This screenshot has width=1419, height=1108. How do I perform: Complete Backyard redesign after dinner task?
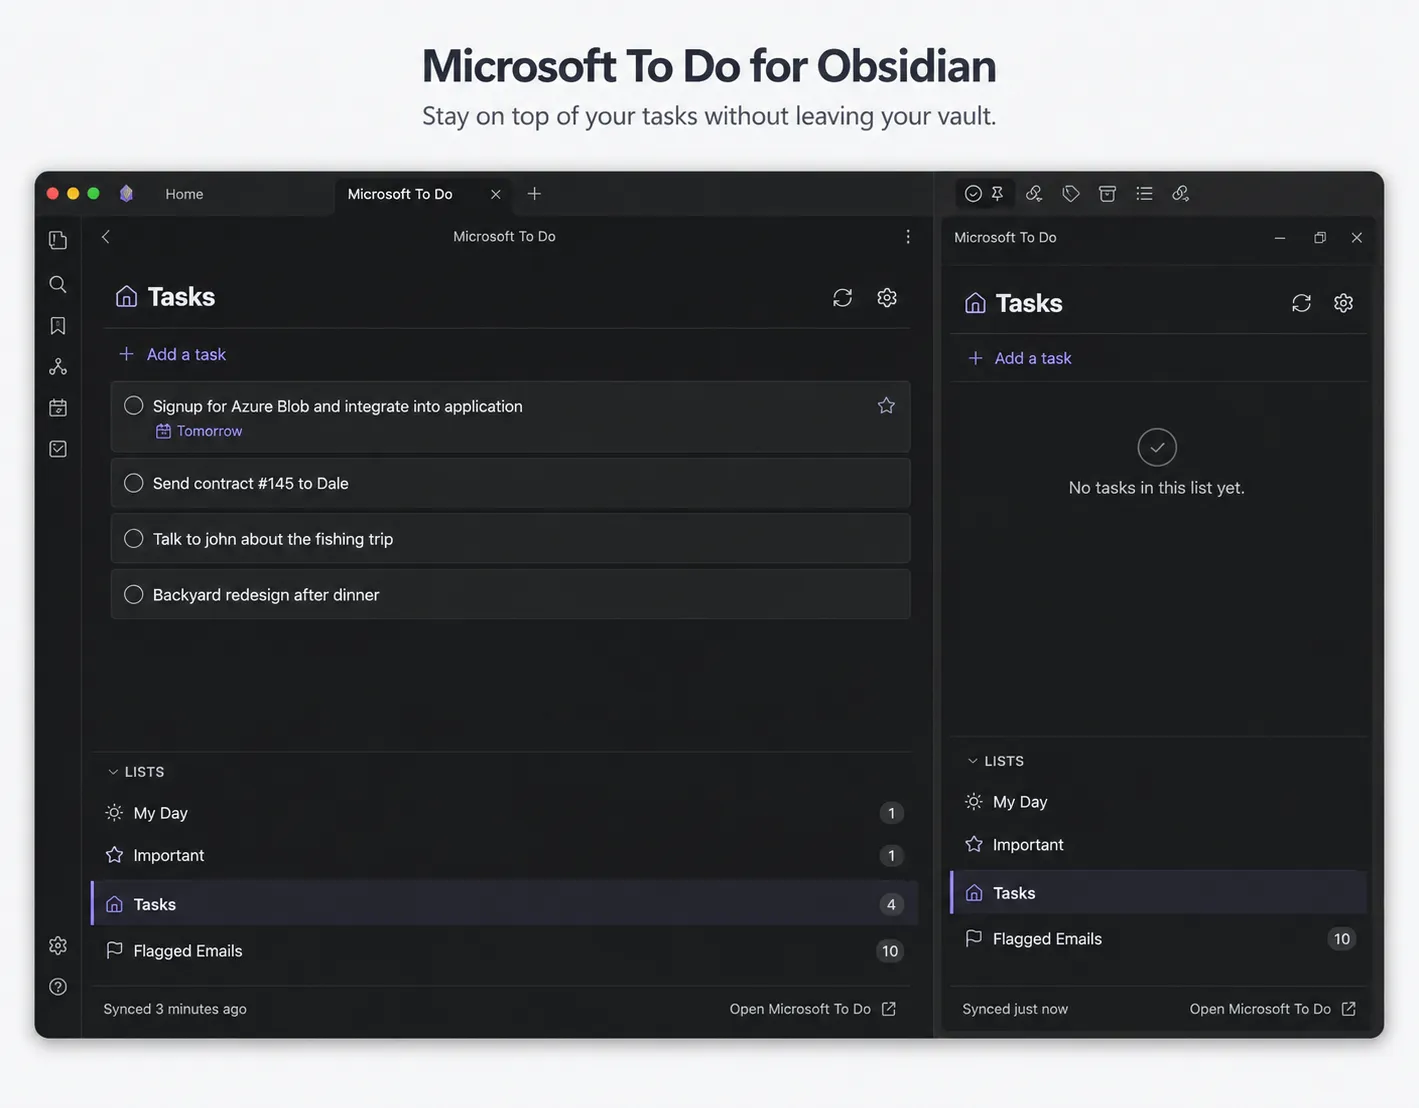(133, 594)
